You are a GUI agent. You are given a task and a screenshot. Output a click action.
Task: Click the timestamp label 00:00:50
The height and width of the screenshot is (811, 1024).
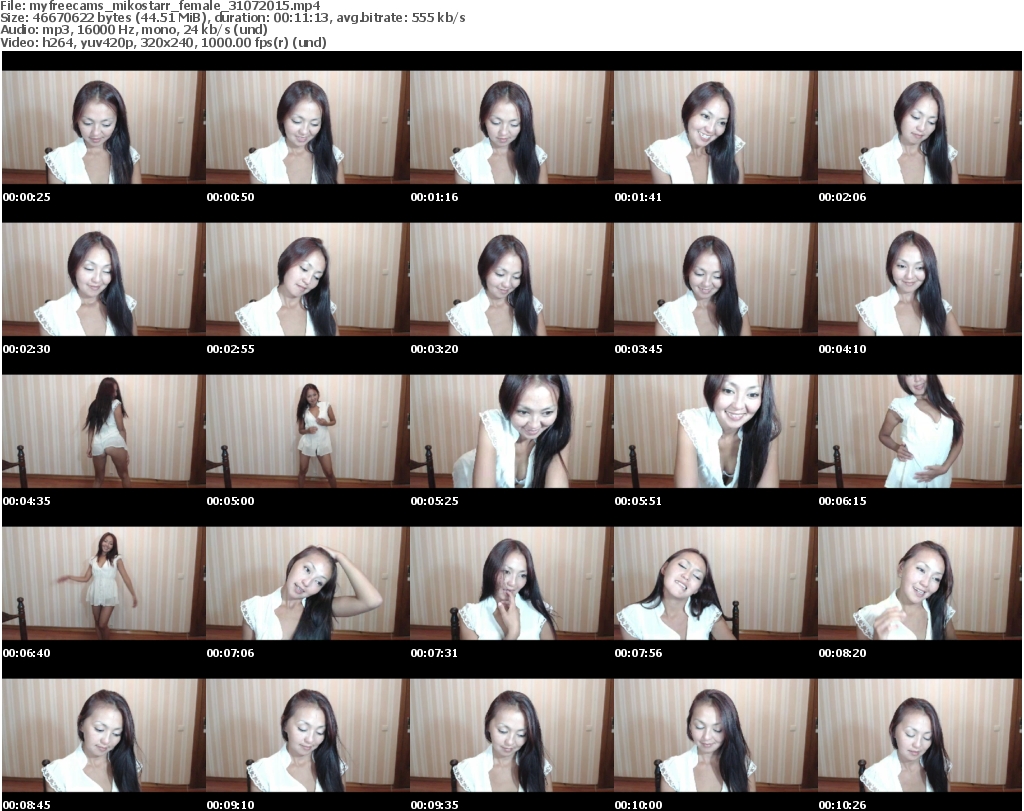tap(231, 197)
